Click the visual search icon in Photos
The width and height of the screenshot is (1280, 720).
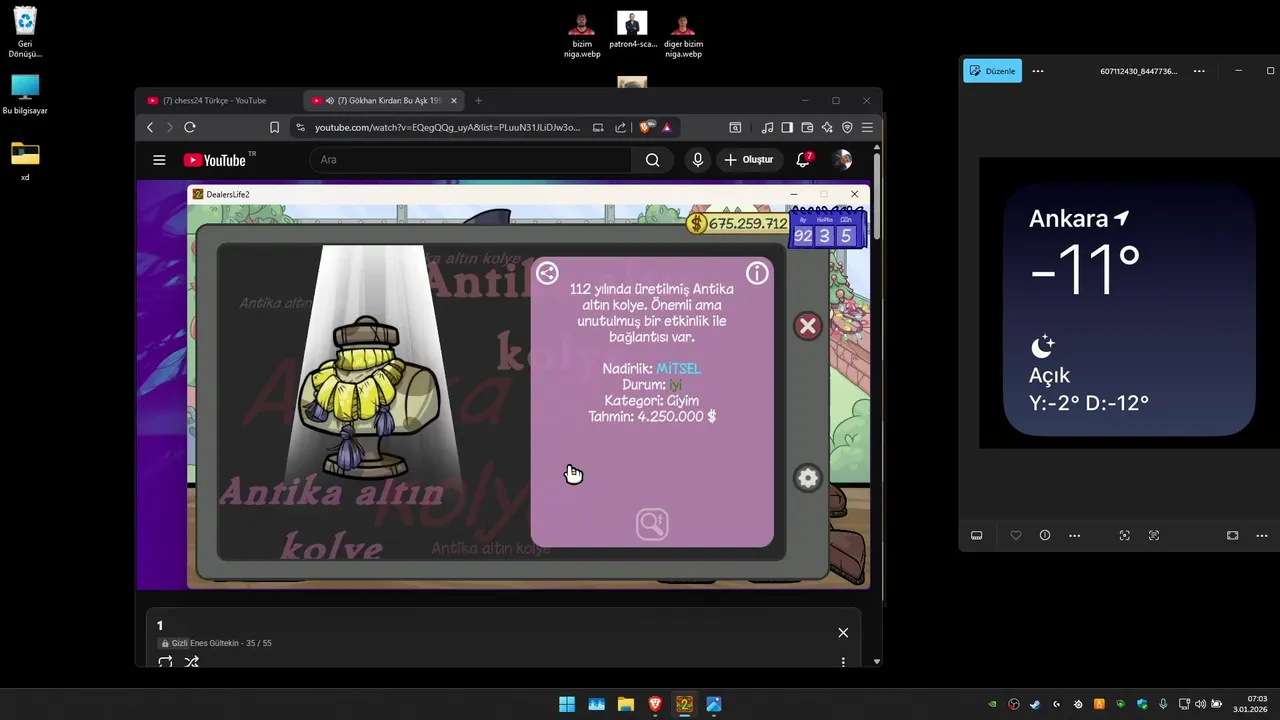point(1125,536)
